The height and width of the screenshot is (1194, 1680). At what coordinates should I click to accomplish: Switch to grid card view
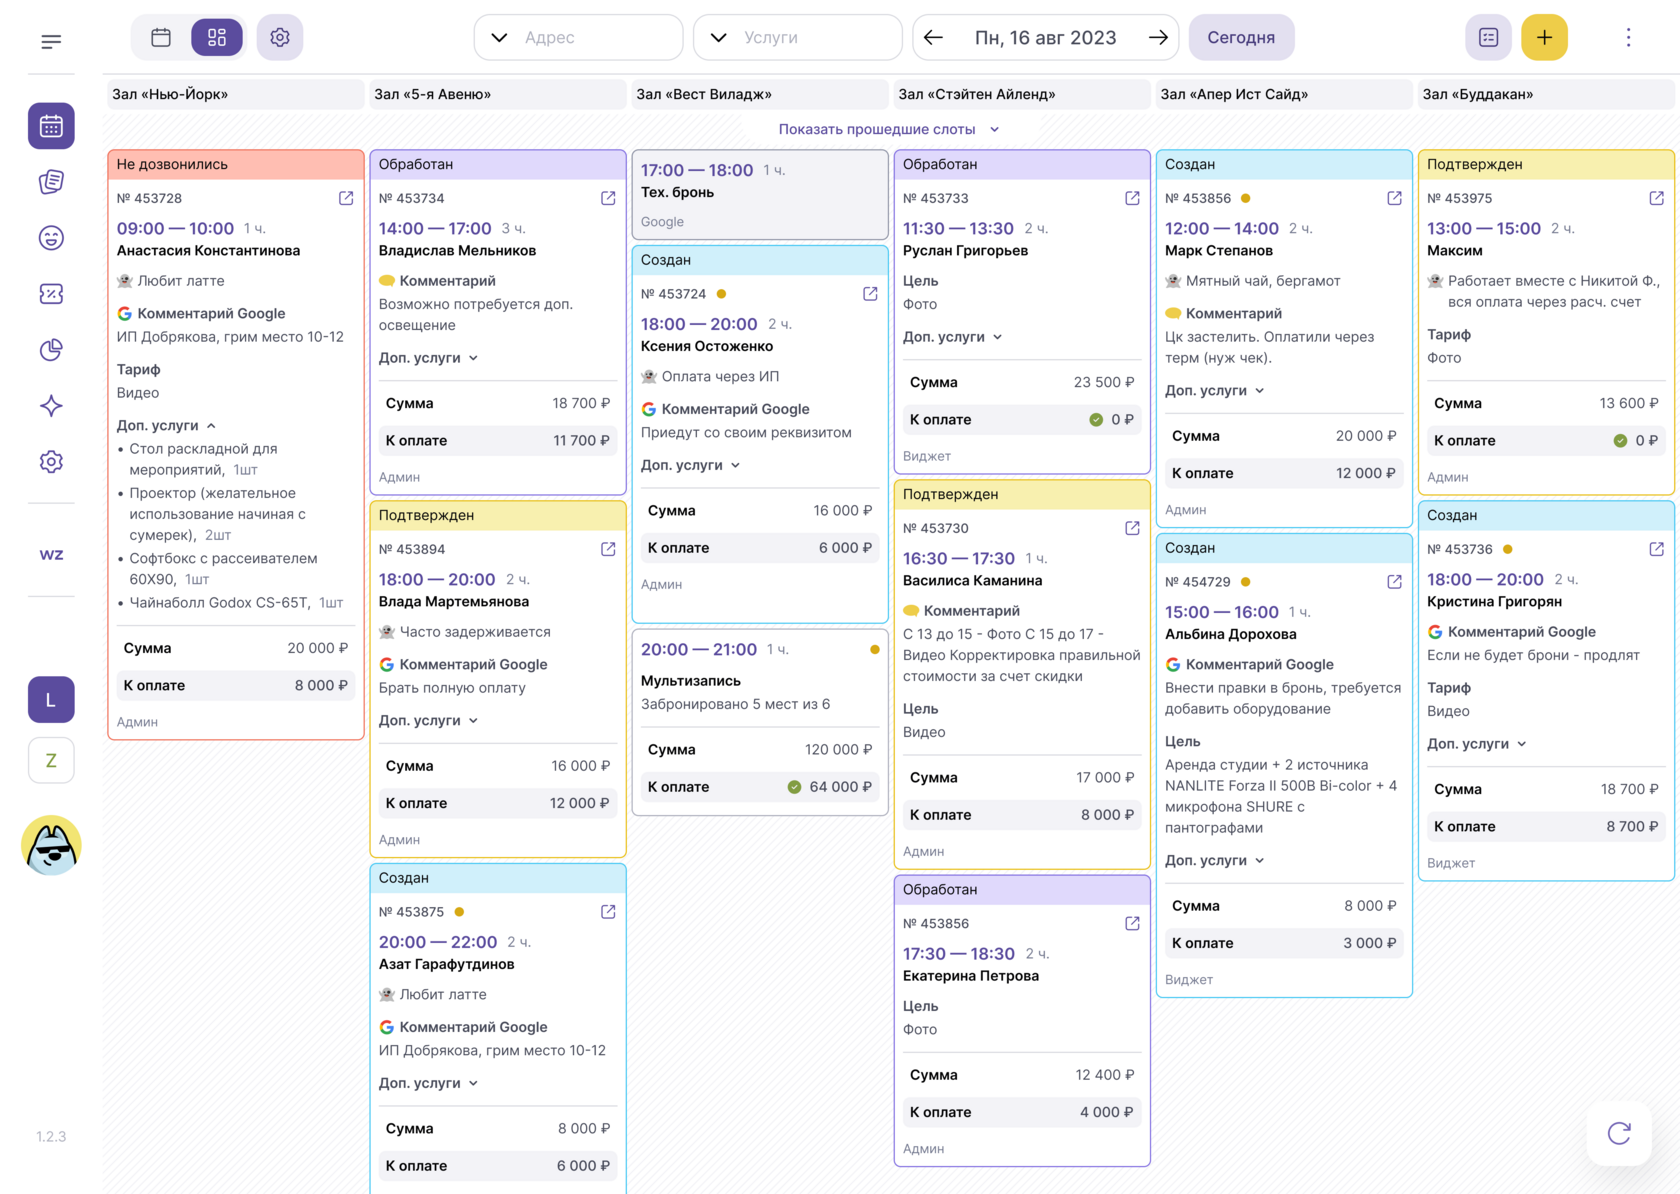pyautogui.click(x=217, y=38)
